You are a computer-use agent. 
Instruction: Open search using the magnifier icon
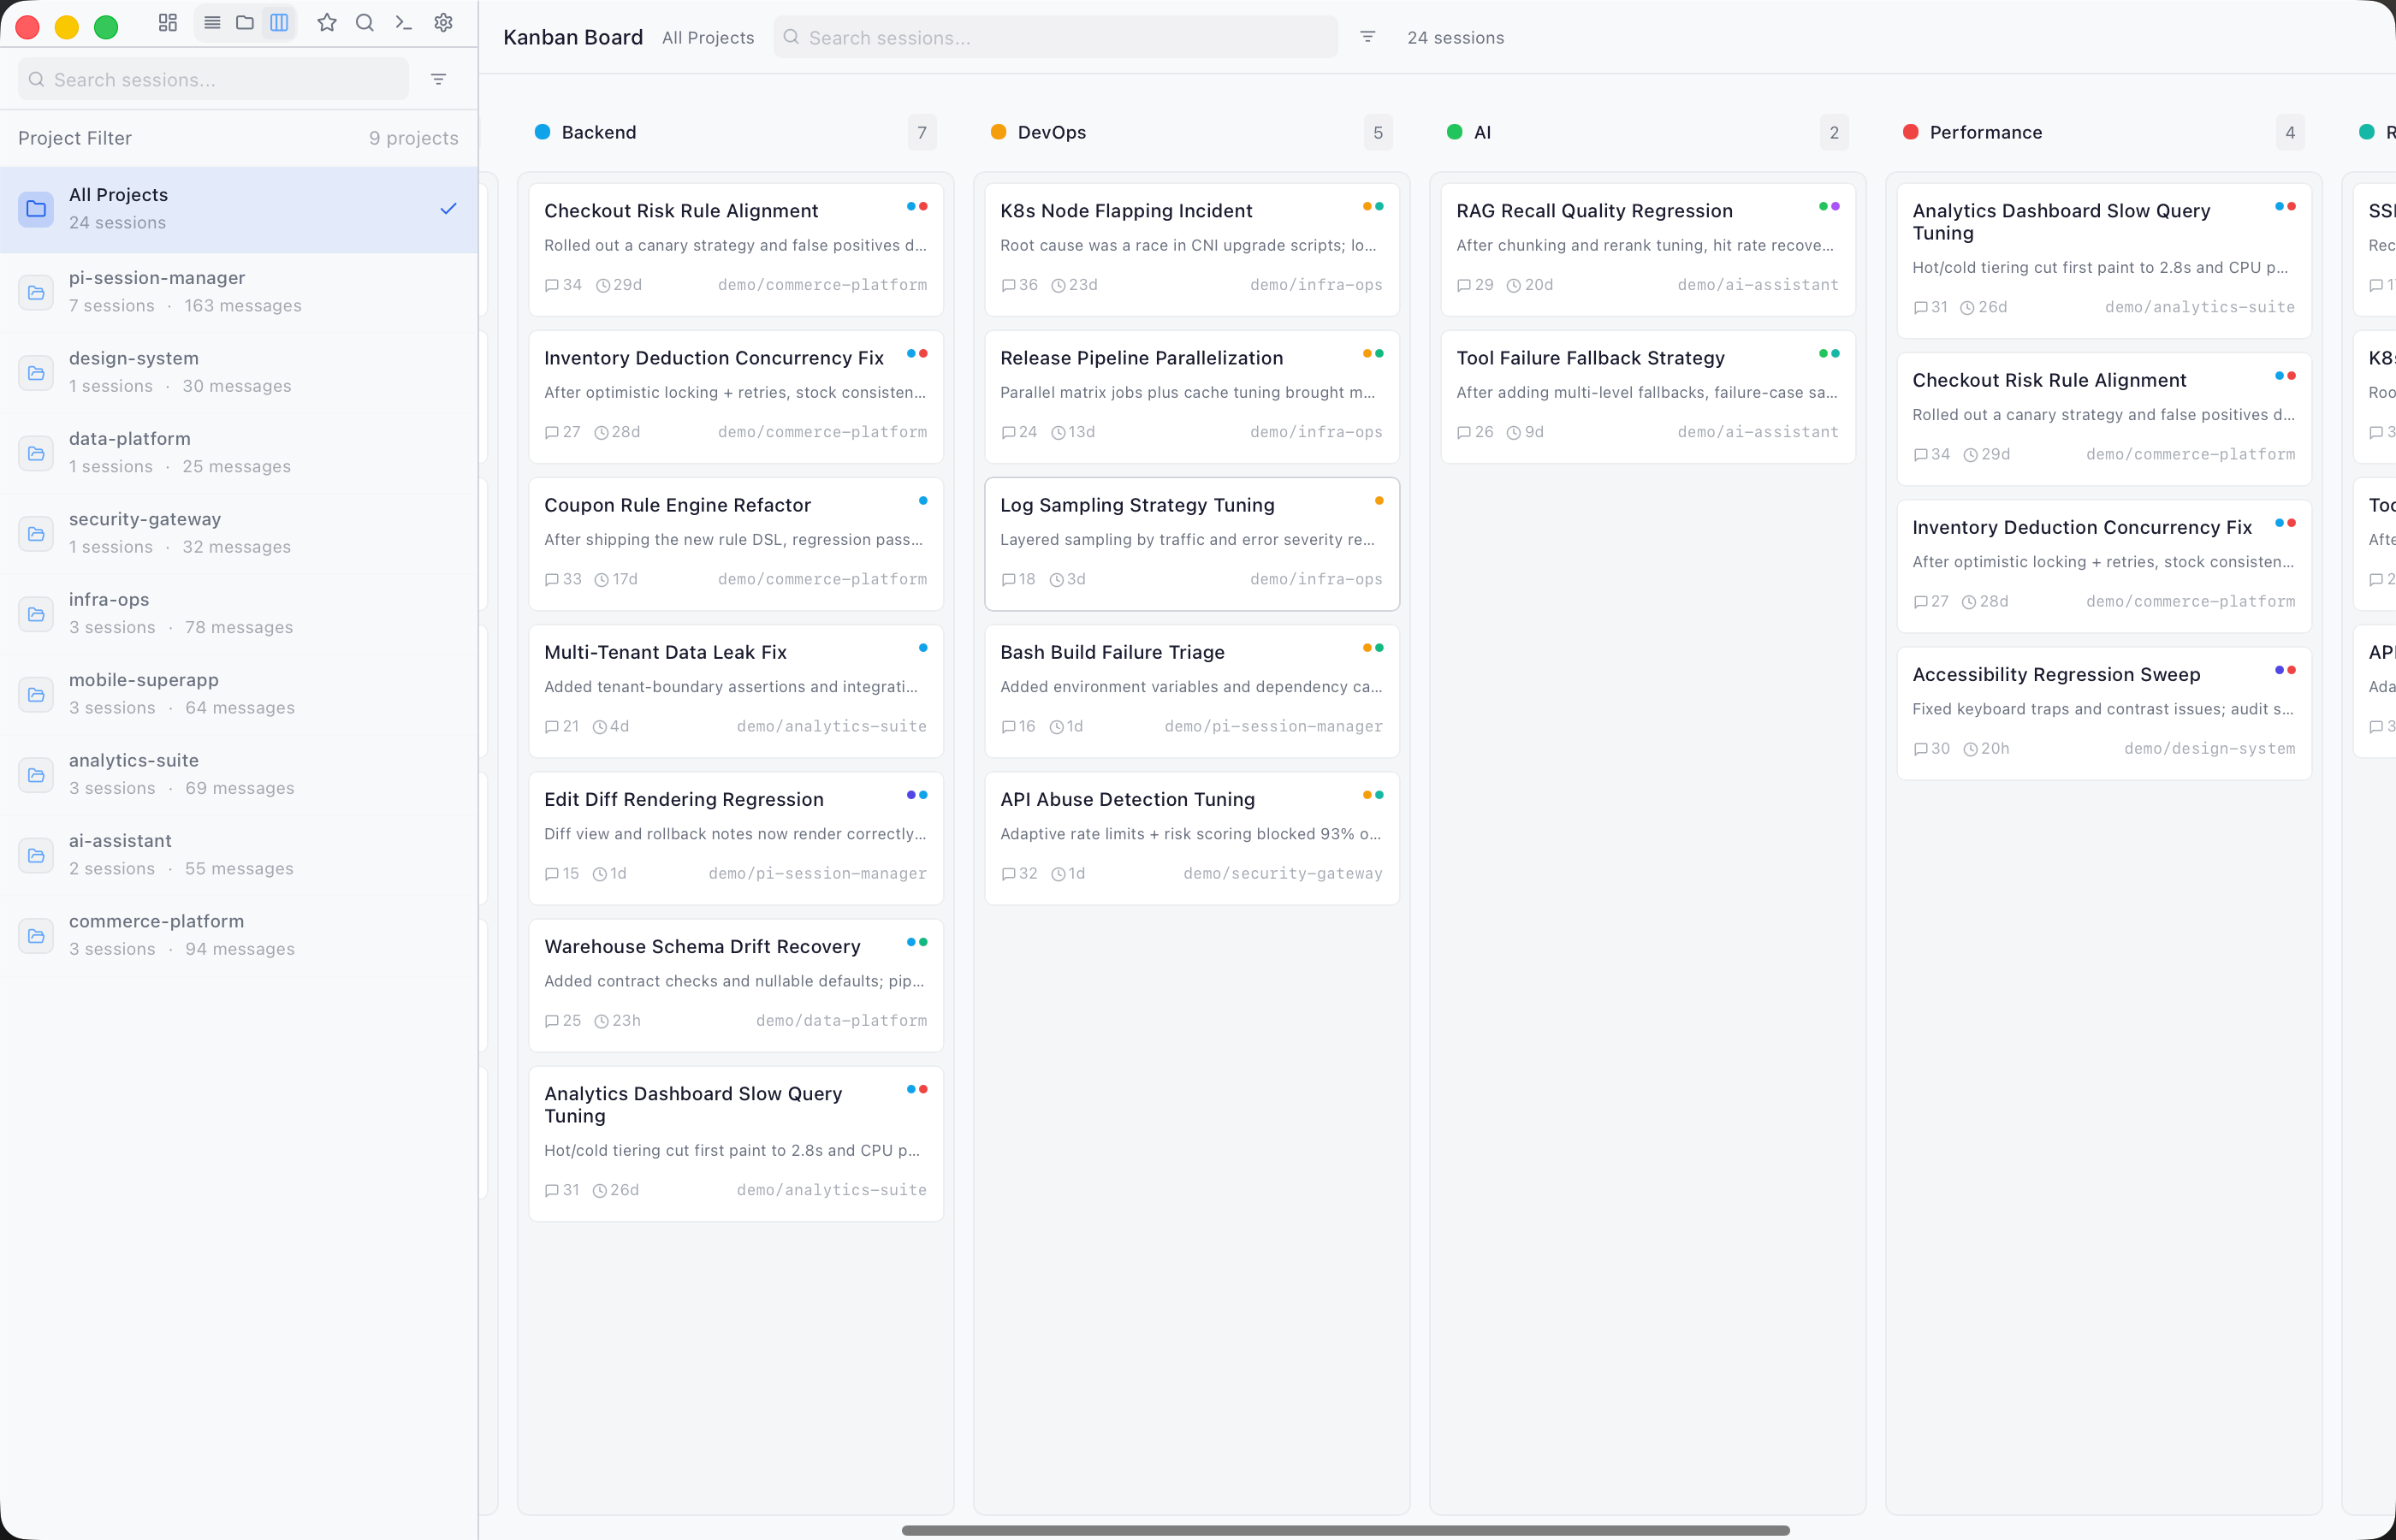point(365,22)
